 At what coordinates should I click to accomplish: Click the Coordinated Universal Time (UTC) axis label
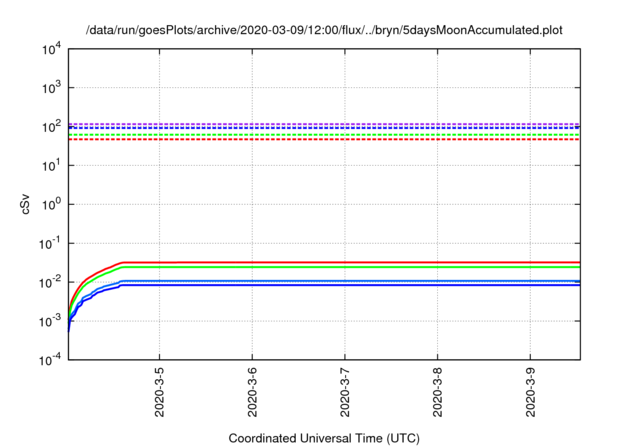324,439
